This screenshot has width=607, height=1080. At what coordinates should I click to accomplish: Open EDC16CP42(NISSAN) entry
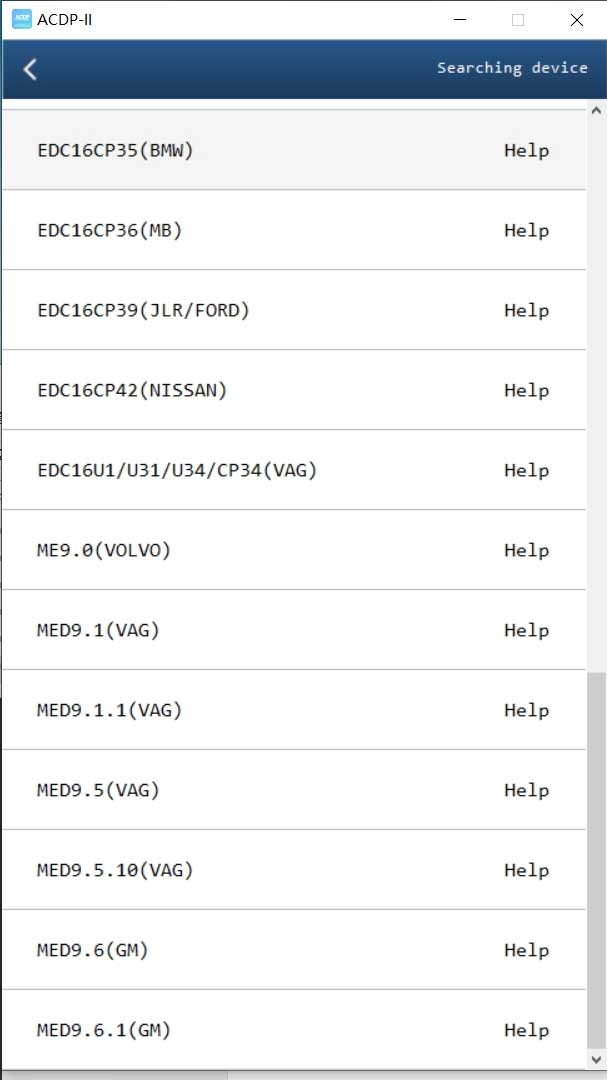132,391
